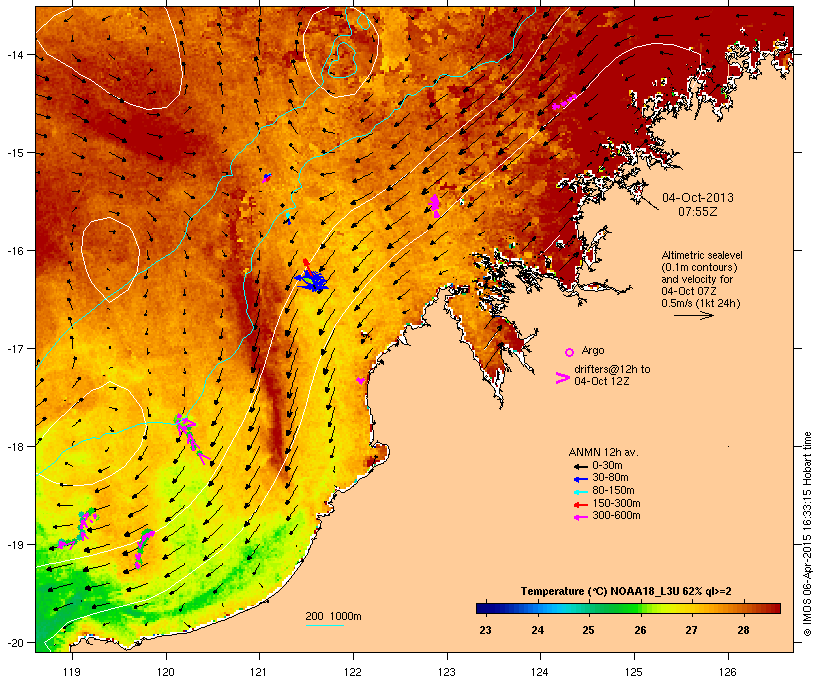
Task: Click latitude axis label -19
Action: (x=15, y=545)
